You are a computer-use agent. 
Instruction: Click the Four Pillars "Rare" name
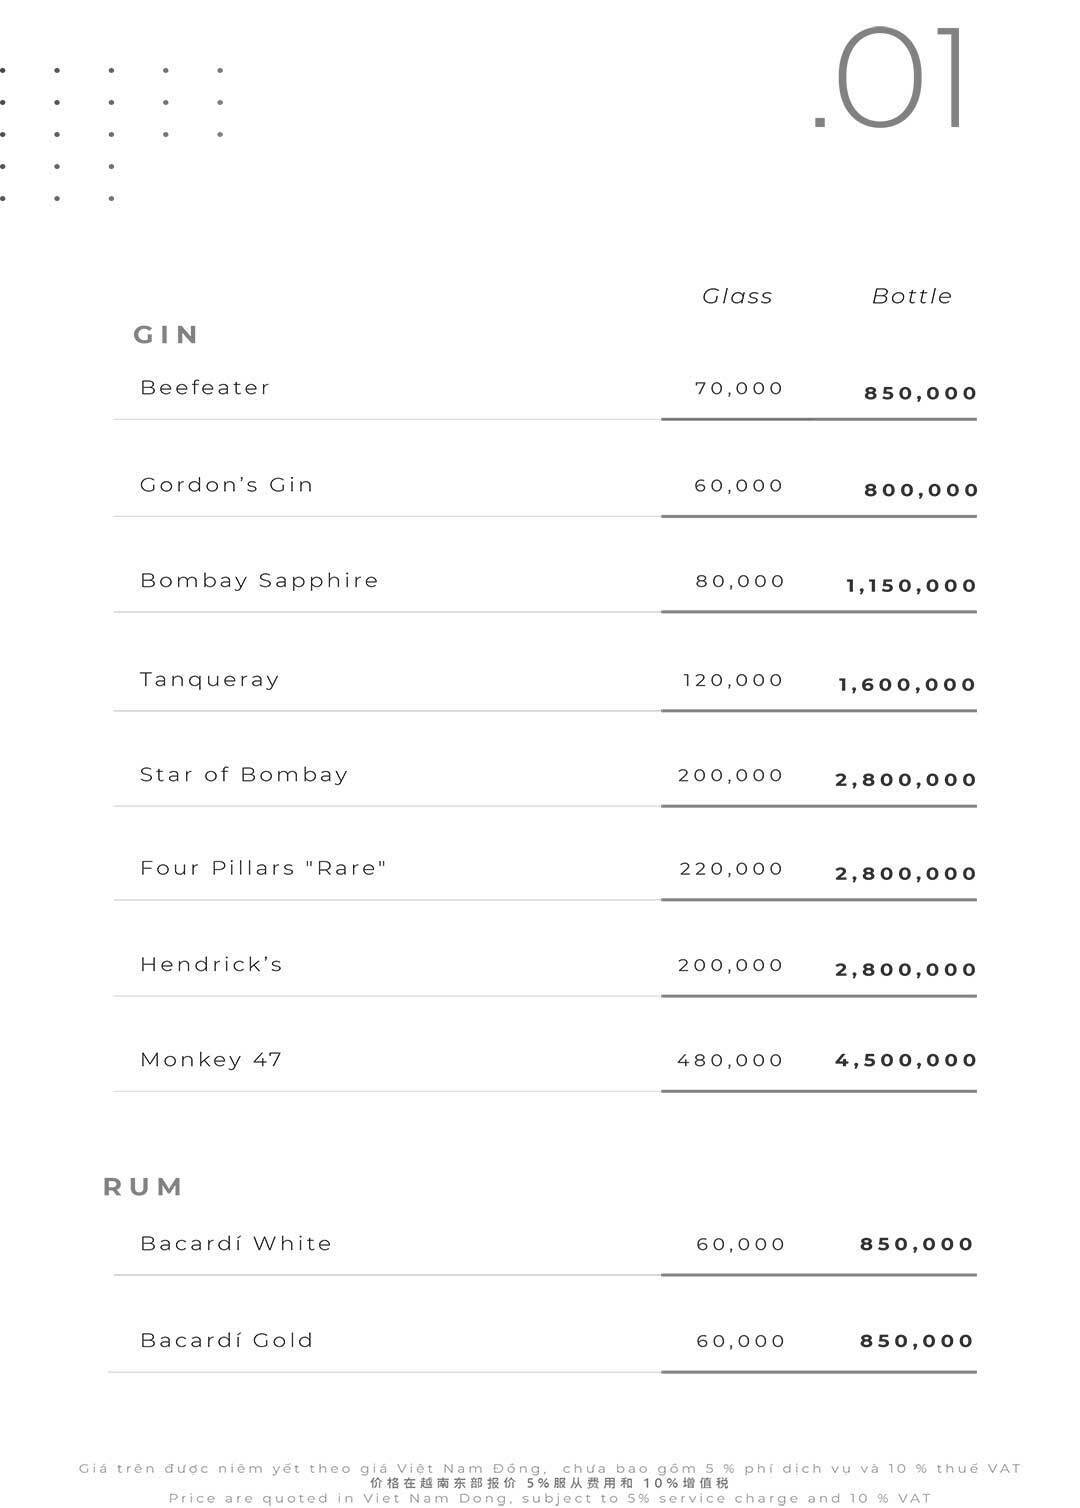point(263,868)
